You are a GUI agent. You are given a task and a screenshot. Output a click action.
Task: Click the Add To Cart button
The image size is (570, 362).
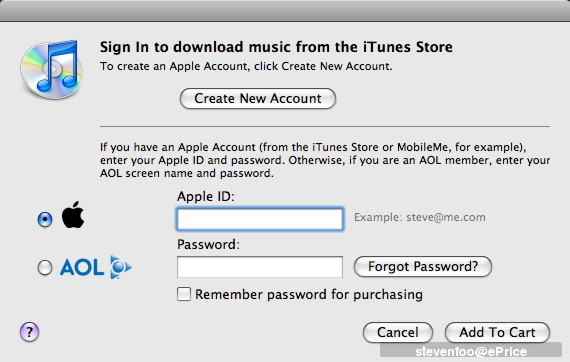(497, 332)
